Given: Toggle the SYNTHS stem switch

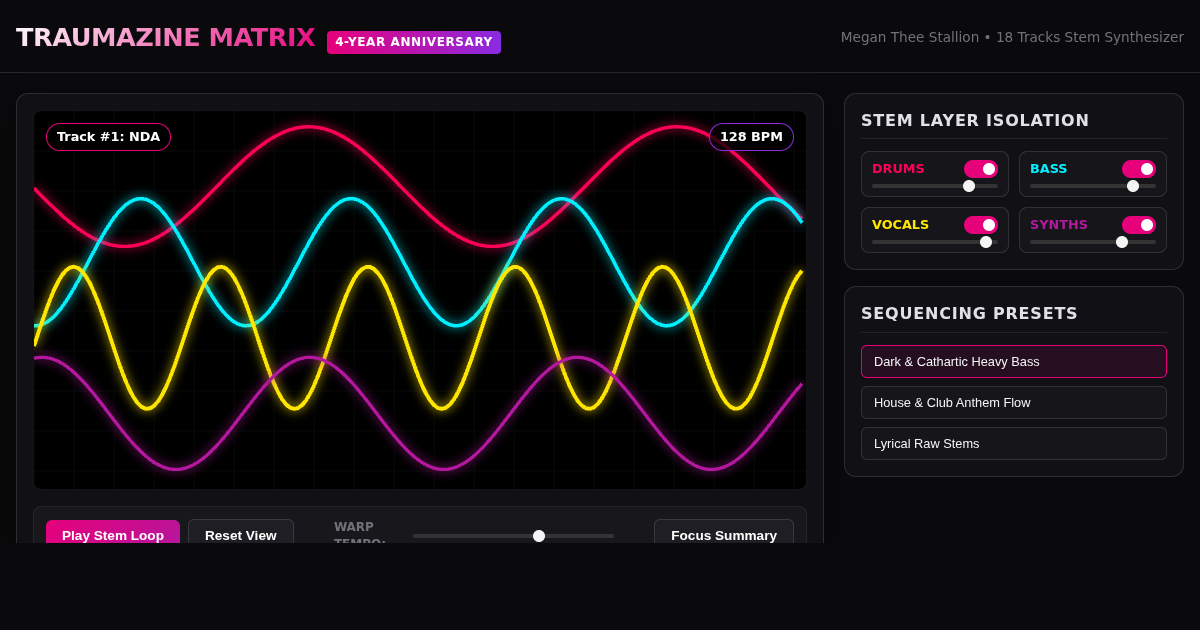Looking at the screenshot, I should (1138, 225).
